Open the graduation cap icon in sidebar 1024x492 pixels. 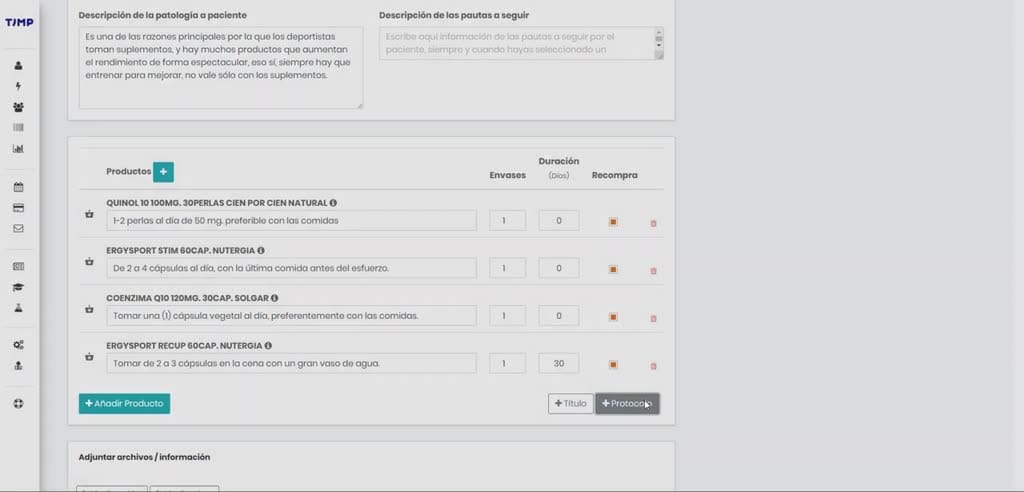[x=18, y=287]
